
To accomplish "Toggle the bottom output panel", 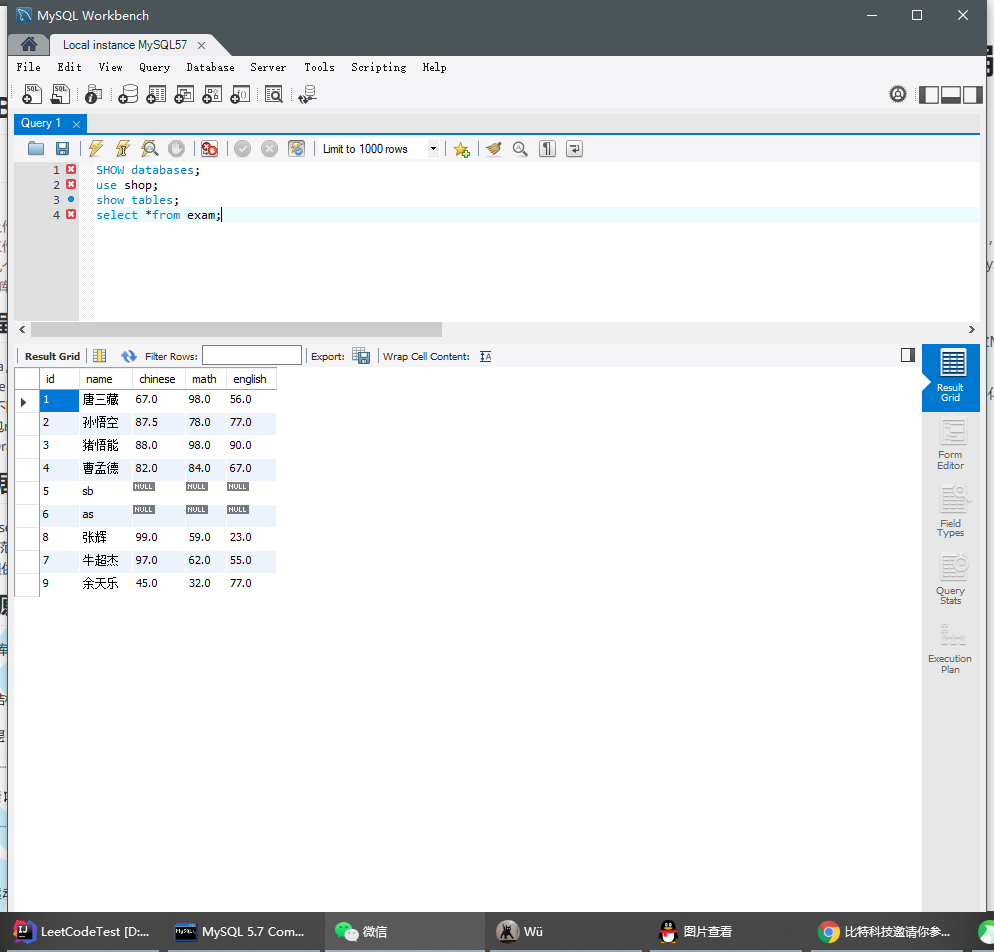I will (x=950, y=94).
